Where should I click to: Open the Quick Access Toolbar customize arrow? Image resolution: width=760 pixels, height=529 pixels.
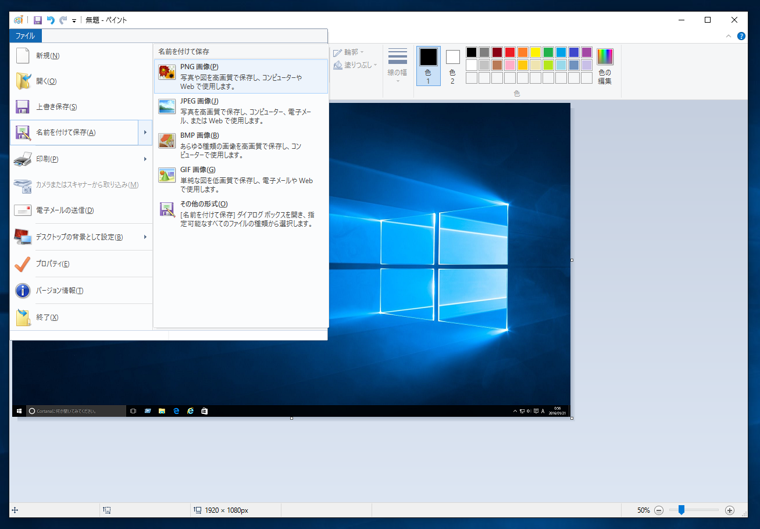[x=74, y=20]
